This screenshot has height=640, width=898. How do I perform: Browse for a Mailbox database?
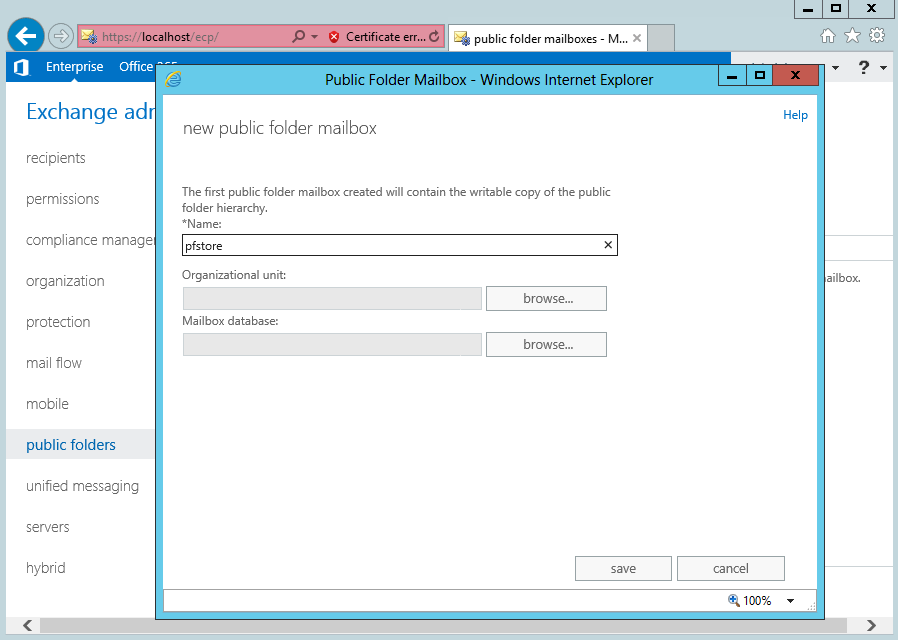tap(546, 344)
